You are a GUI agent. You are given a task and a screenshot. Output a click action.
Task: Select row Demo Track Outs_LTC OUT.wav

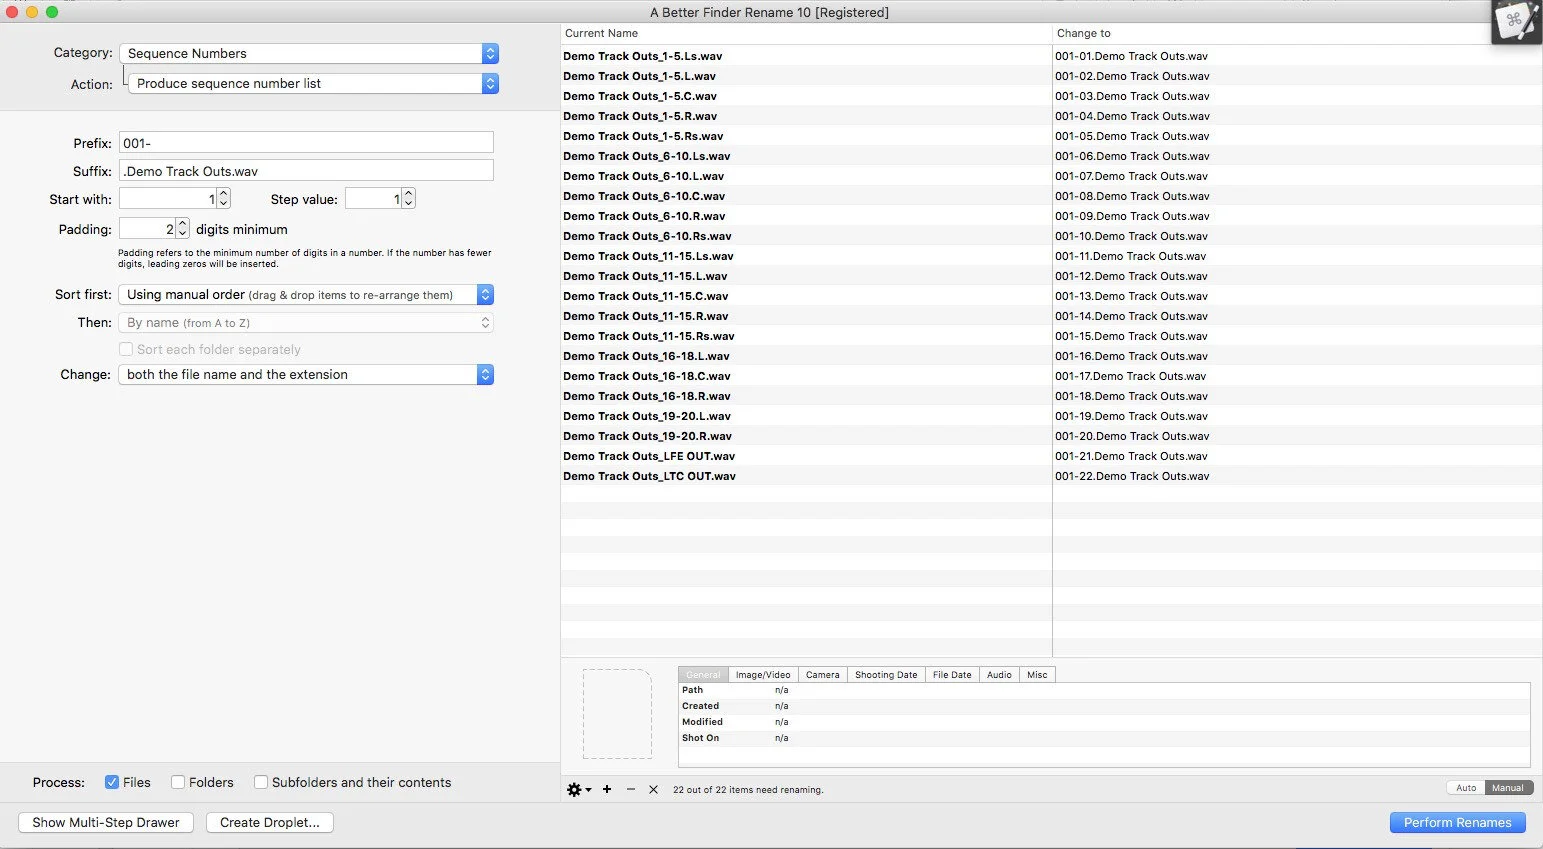pyautogui.click(x=805, y=476)
